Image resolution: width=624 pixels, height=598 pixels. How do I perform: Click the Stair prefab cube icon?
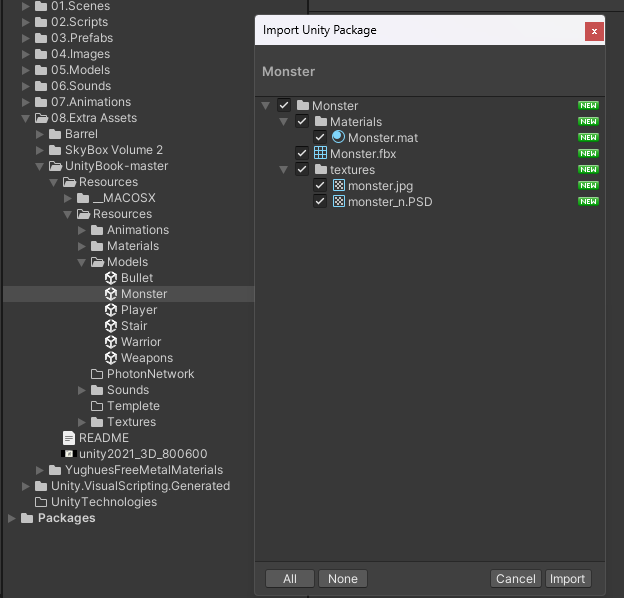point(111,326)
